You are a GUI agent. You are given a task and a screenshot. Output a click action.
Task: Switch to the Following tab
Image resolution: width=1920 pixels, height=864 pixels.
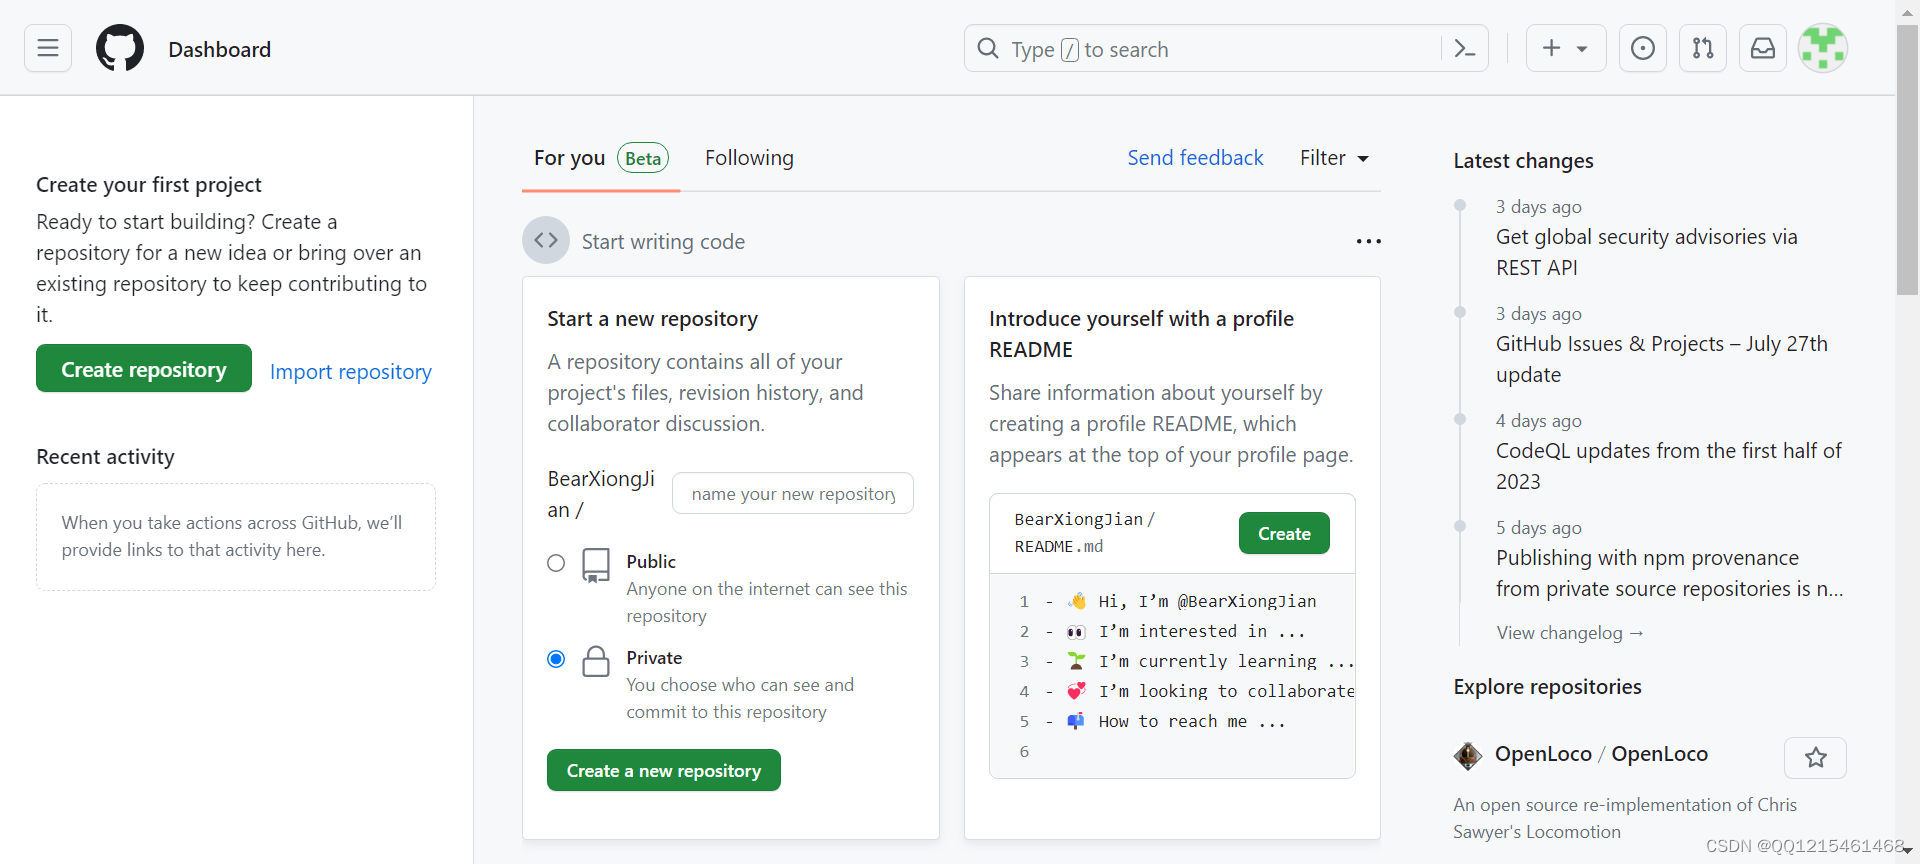749,158
